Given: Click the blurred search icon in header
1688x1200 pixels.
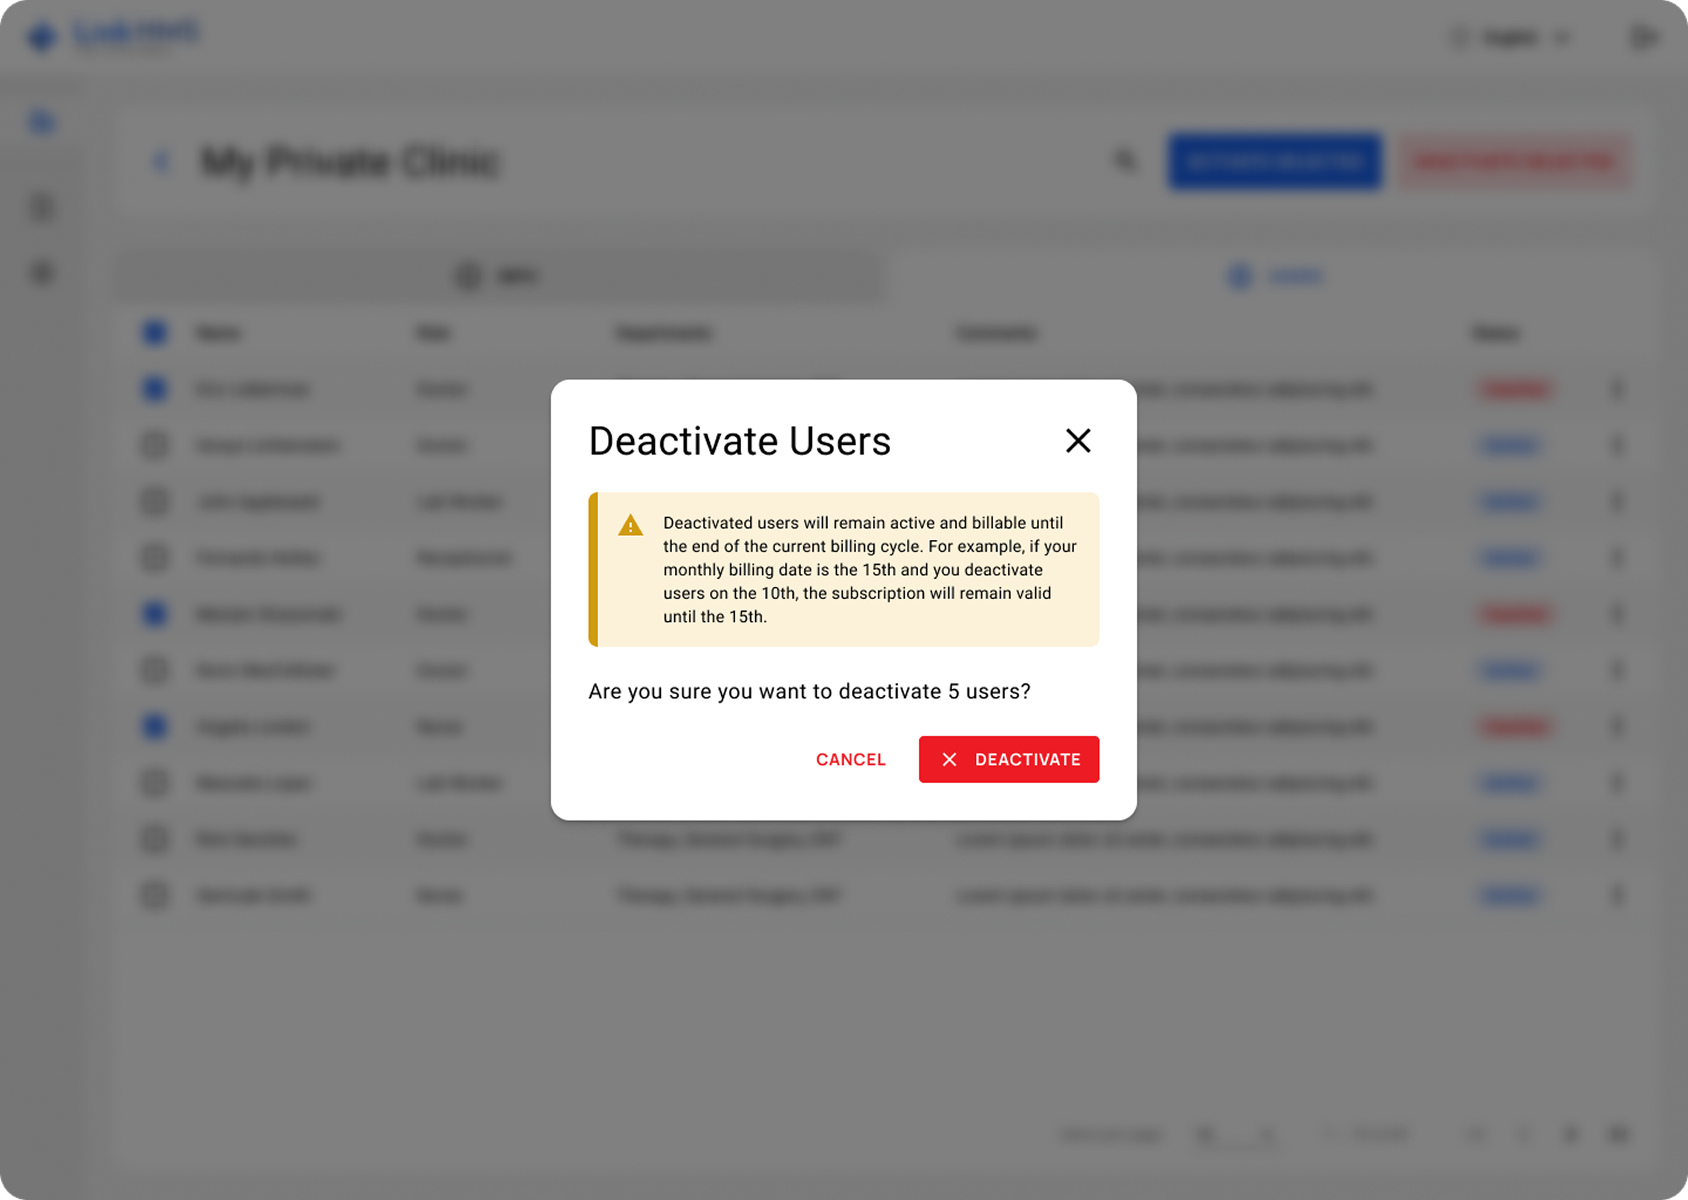Looking at the screenshot, I should pyautogui.click(x=1126, y=161).
